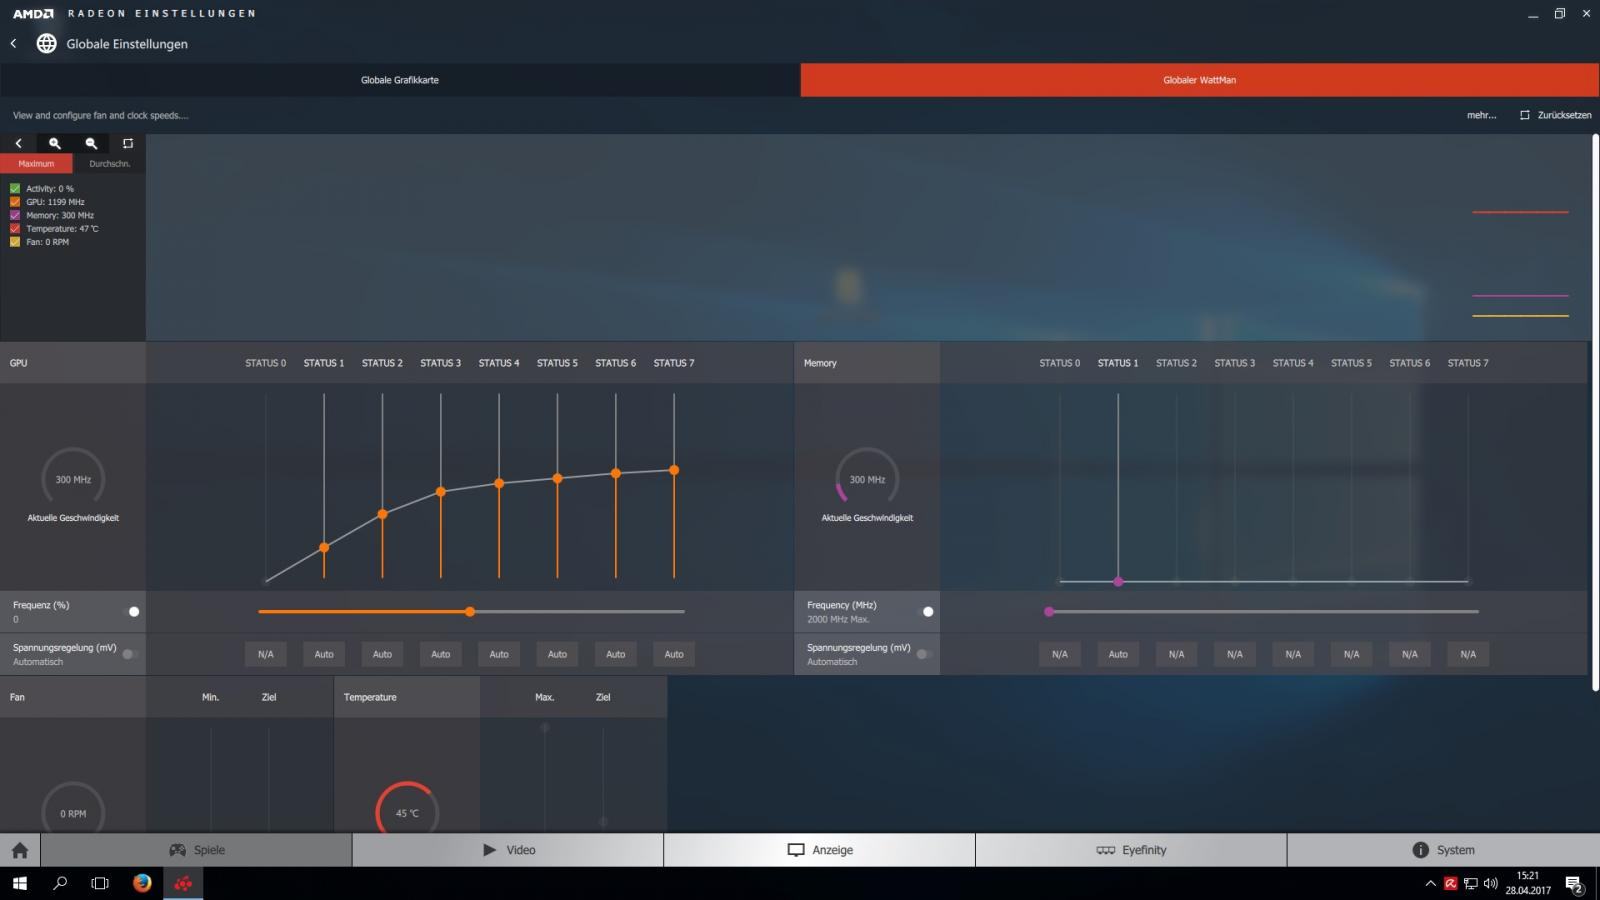Open the Spiele section
The height and width of the screenshot is (900, 1600).
click(x=196, y=850)
